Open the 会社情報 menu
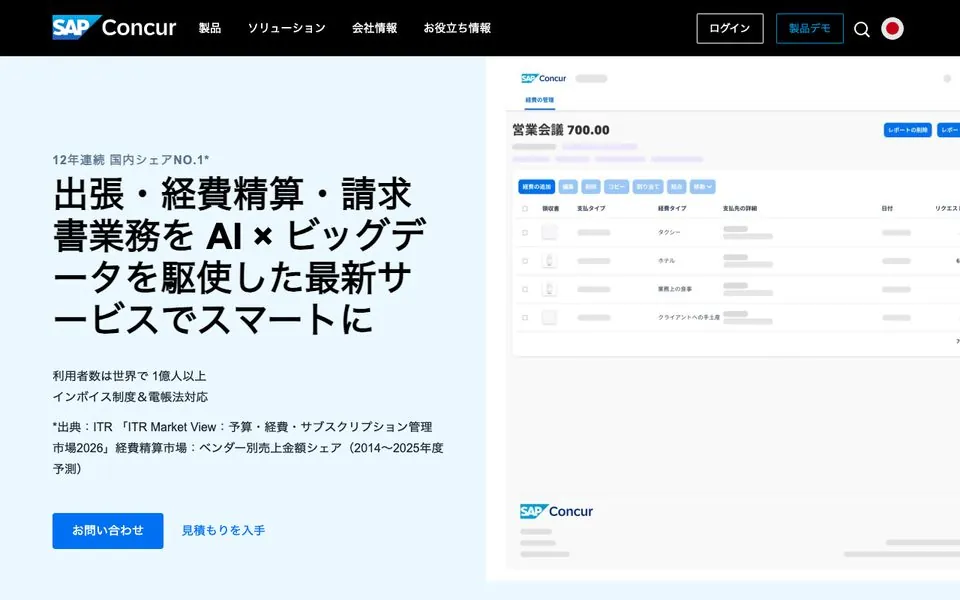 [375, 28]
